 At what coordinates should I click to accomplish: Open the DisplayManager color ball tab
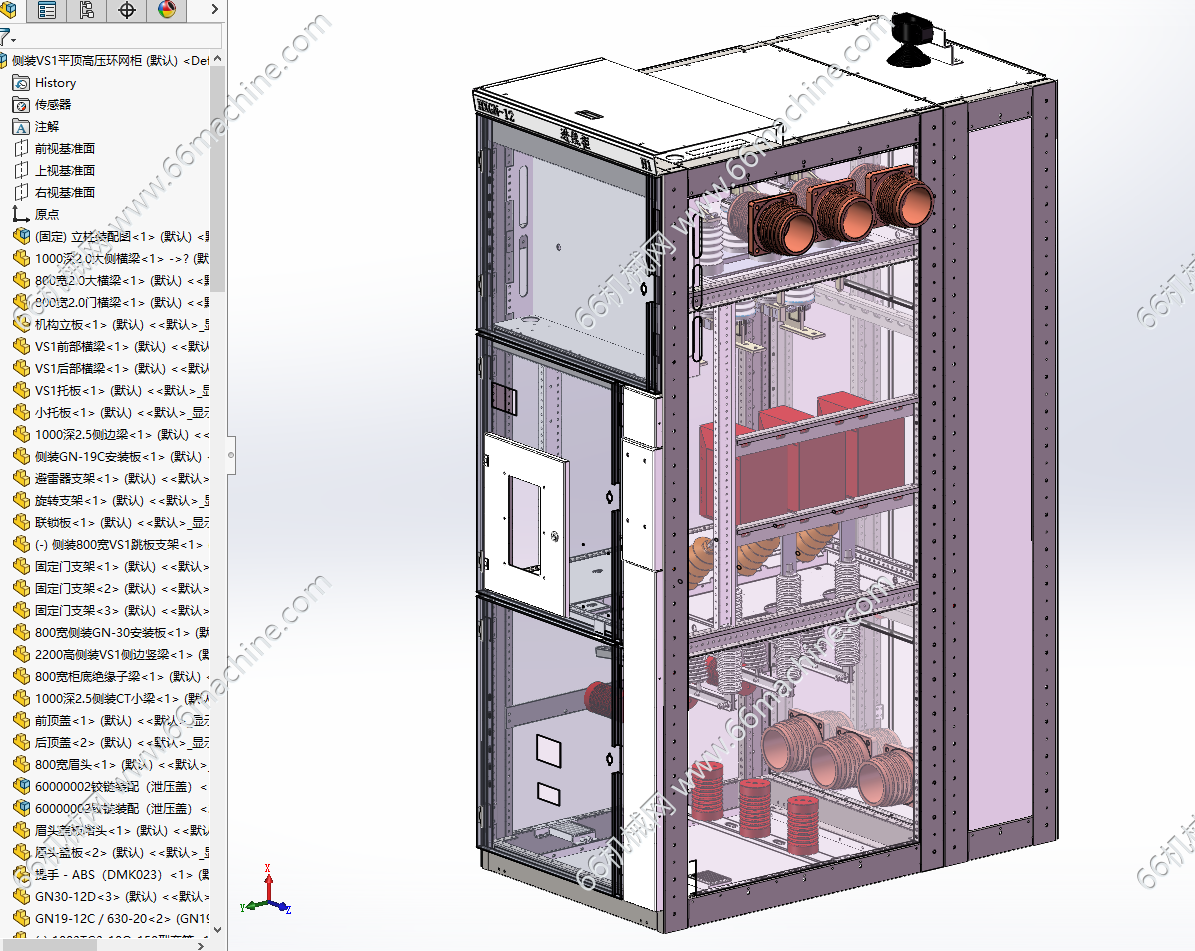click(167, 10)
